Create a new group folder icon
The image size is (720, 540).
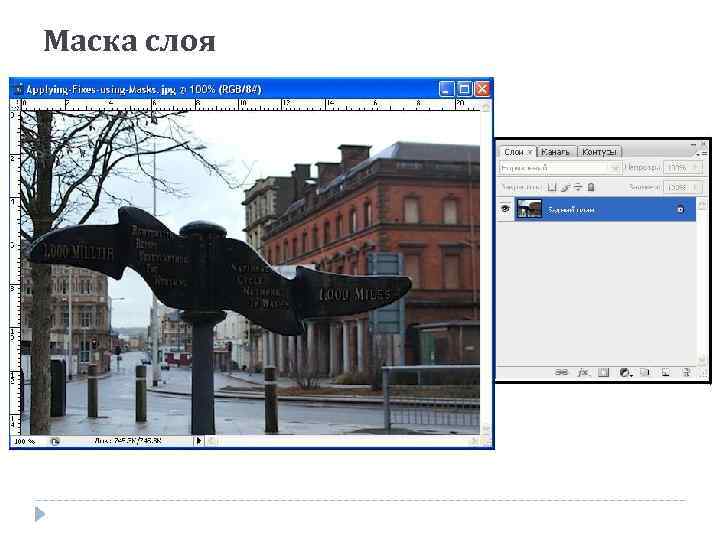(x=645, y=372)
